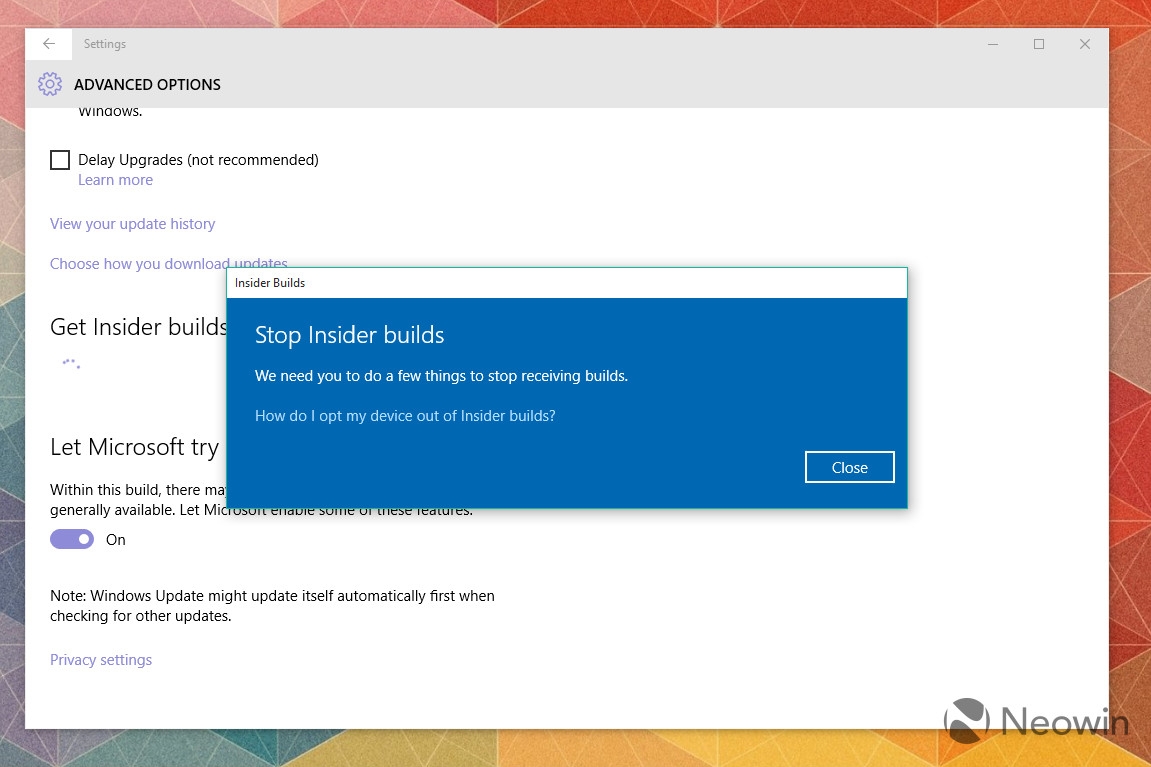Click the Insider Builds dialog title bar
Viewport: 1151px width, 767px height.
pos(567,283)
